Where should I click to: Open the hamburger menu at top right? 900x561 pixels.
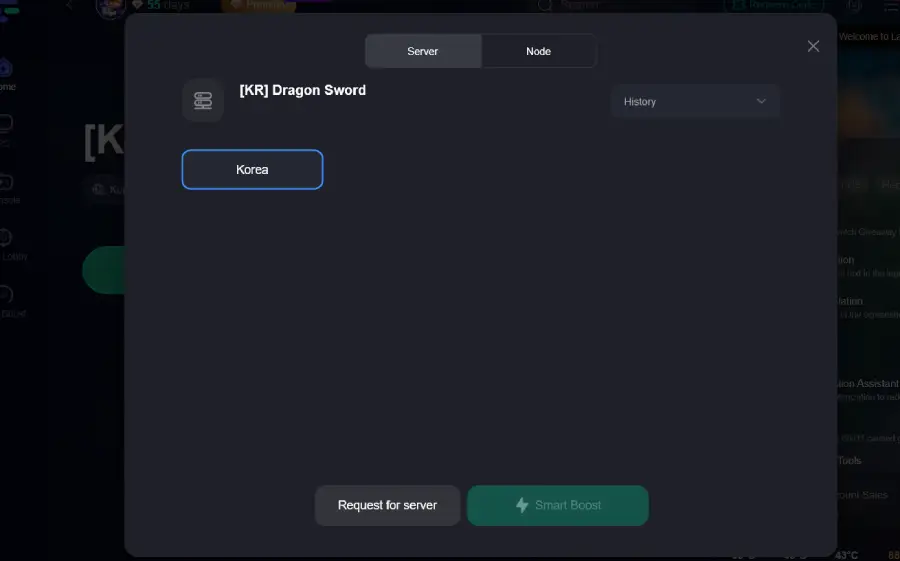[888, 5]
